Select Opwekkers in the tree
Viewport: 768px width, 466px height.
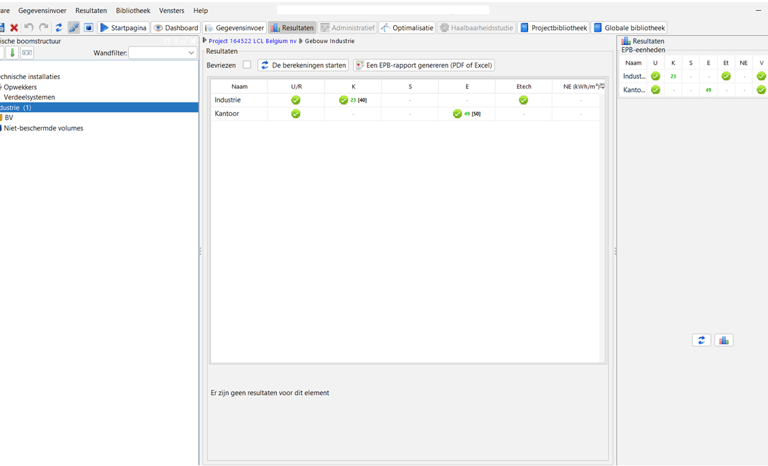click(20, 87)
